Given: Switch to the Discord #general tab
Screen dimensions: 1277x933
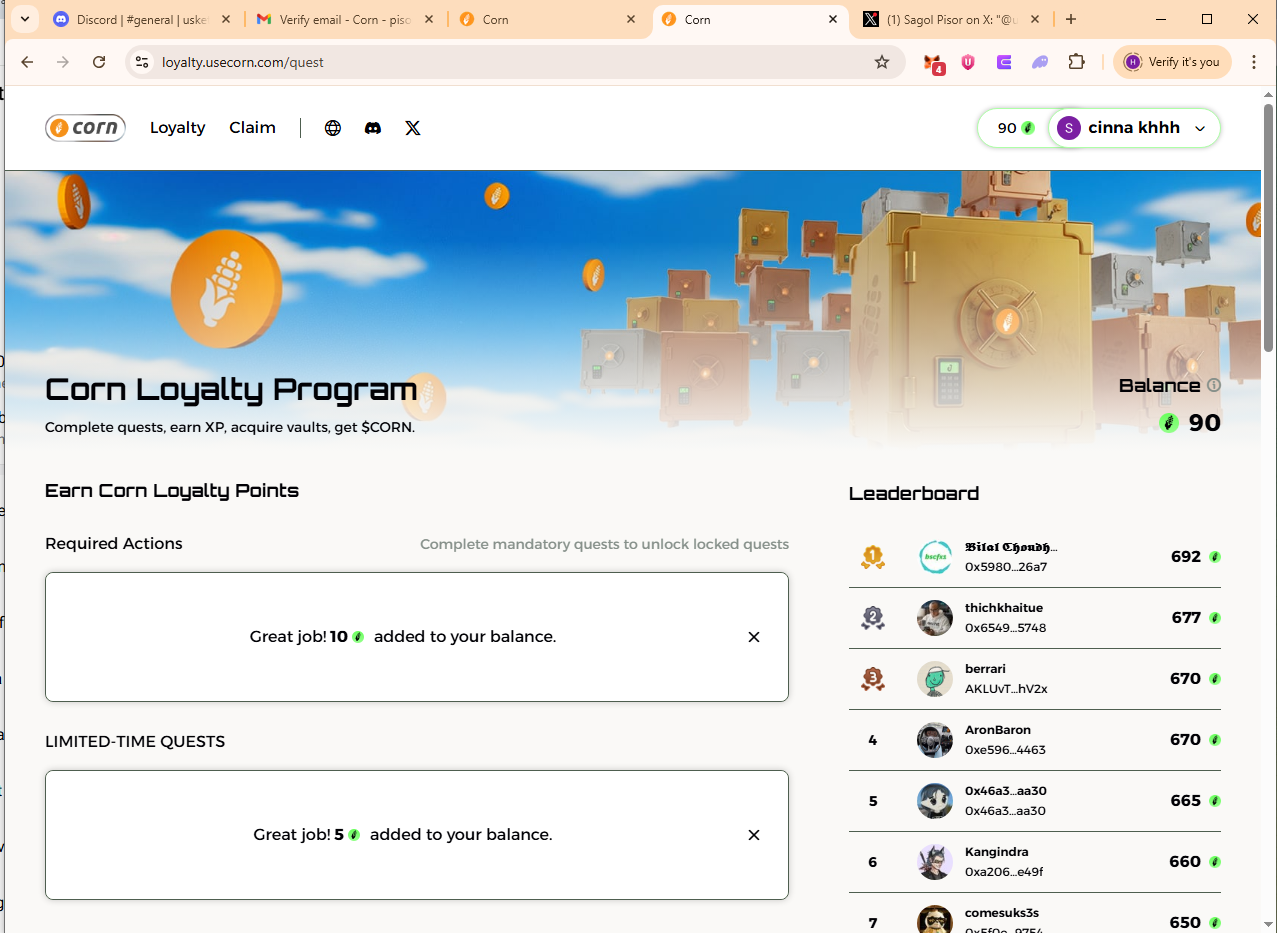Looking at the screenshot, I should (x=144, y=19).
